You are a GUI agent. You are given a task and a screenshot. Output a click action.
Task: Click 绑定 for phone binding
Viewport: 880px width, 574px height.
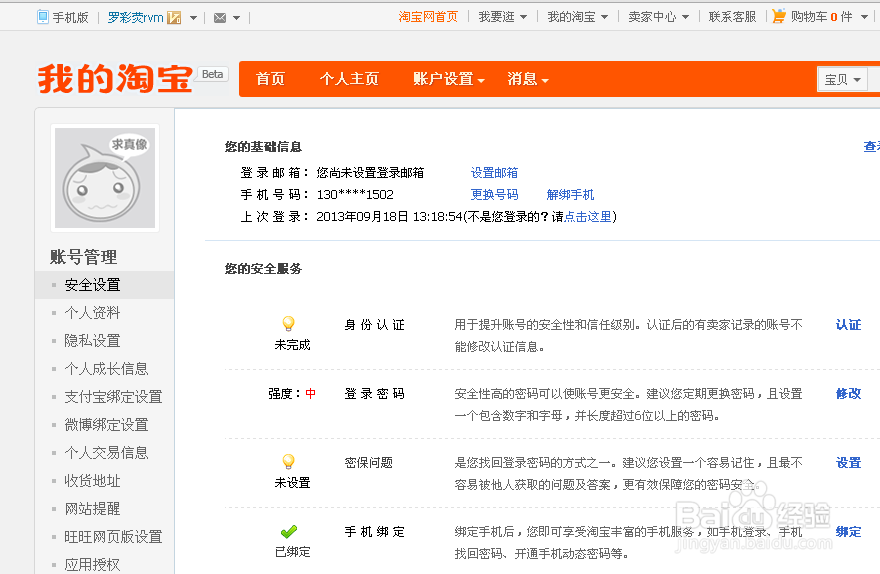(x=848, y=532)
